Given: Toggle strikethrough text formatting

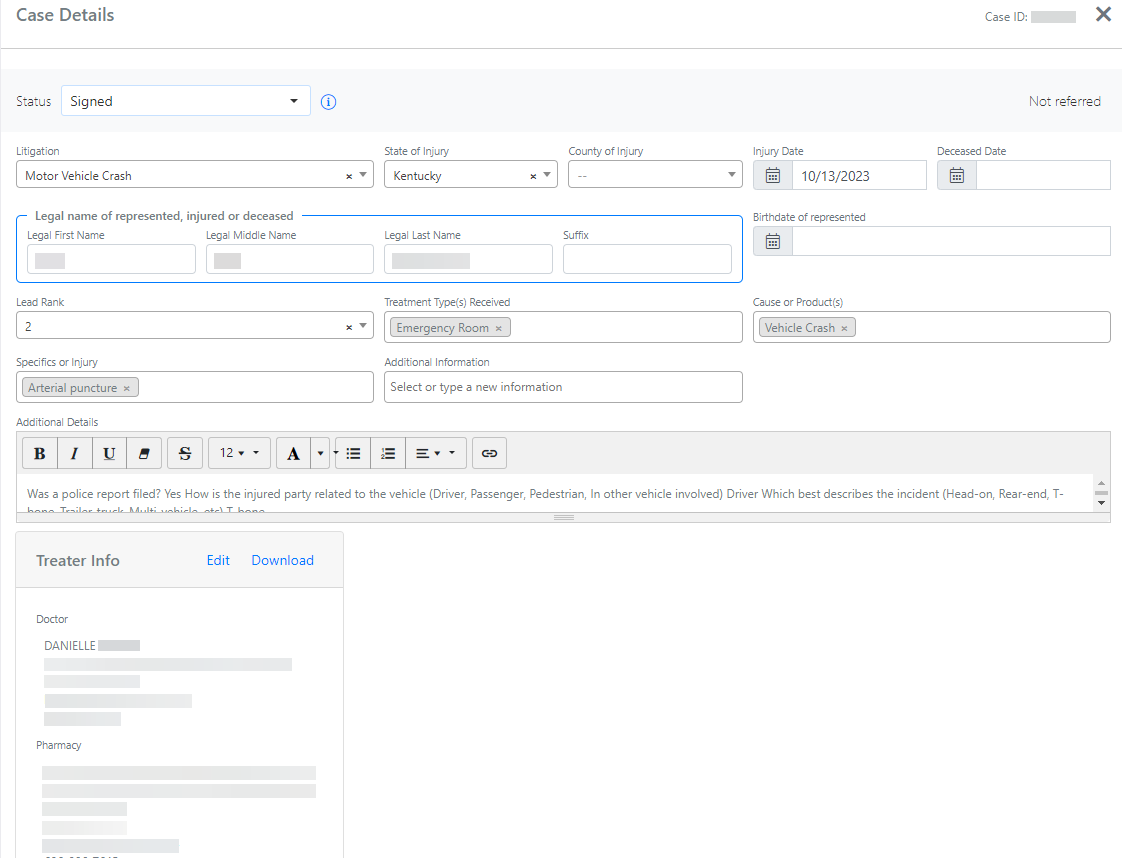Looking at the screenshot, I should coord(185,453).
